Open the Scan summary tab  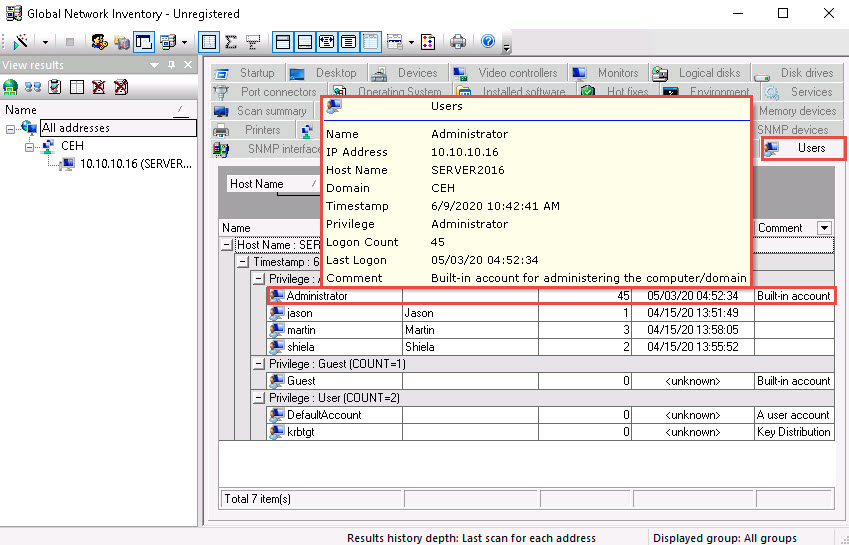click(x=261, y=111)
